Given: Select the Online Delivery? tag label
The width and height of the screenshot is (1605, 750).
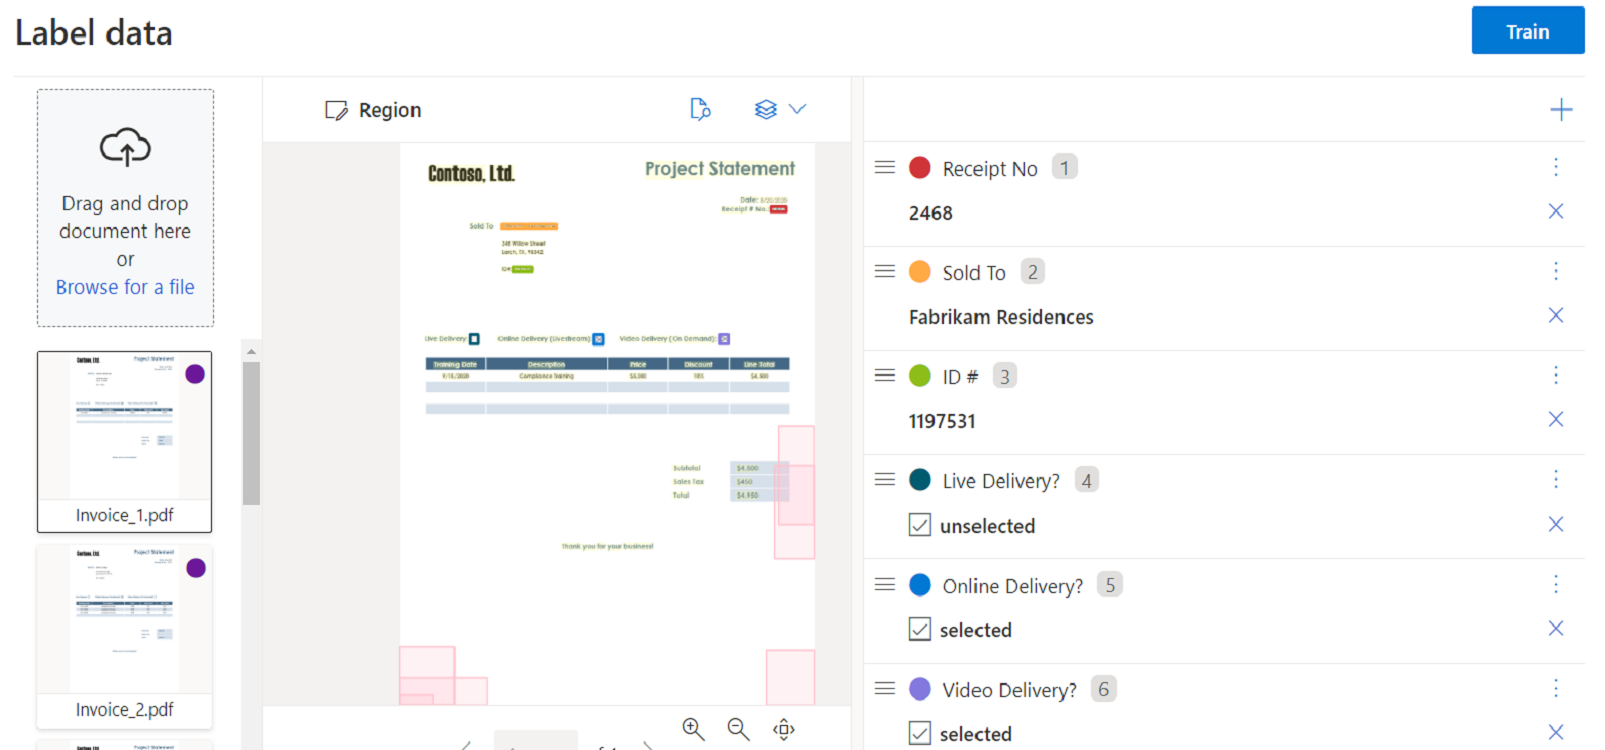Looking at the screenshot, I should [x=1012, y=586].
